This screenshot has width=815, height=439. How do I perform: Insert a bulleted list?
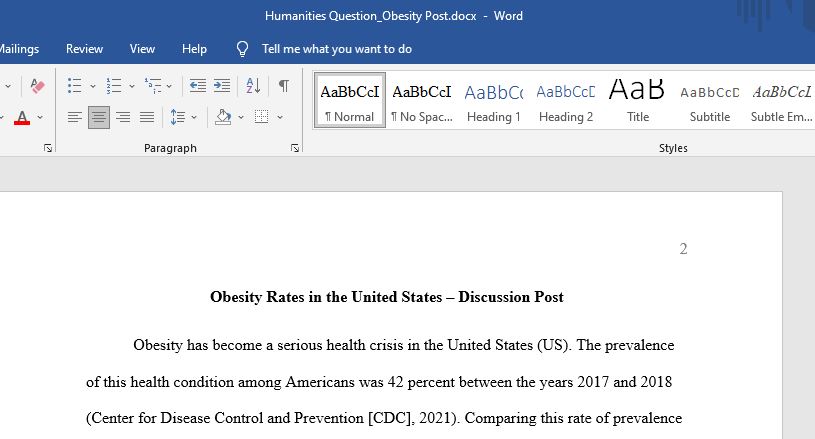click(74, 86)
